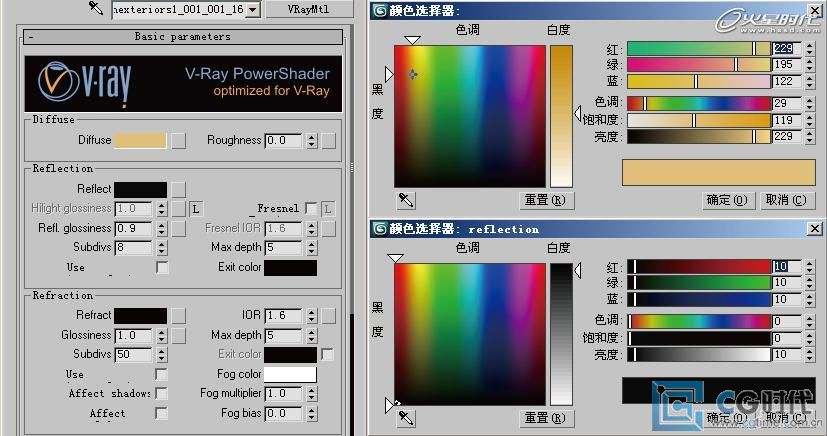Viewport: 827px width, 436px height.
Task: Click the Refl. glossiness value field
Action: [x=133, y=229]
